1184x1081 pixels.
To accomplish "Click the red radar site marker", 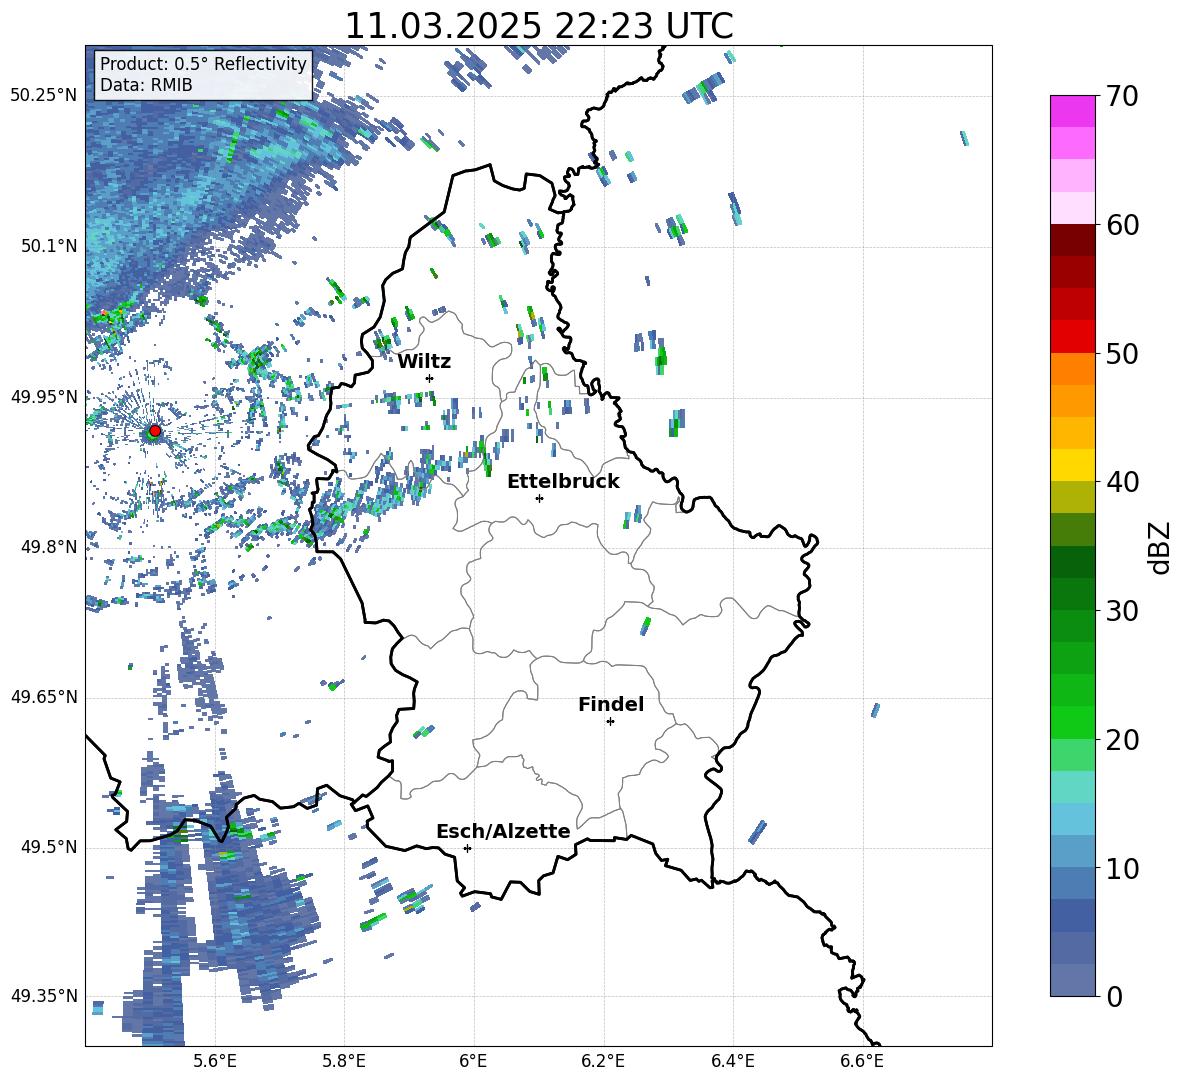I will (155, 431).
